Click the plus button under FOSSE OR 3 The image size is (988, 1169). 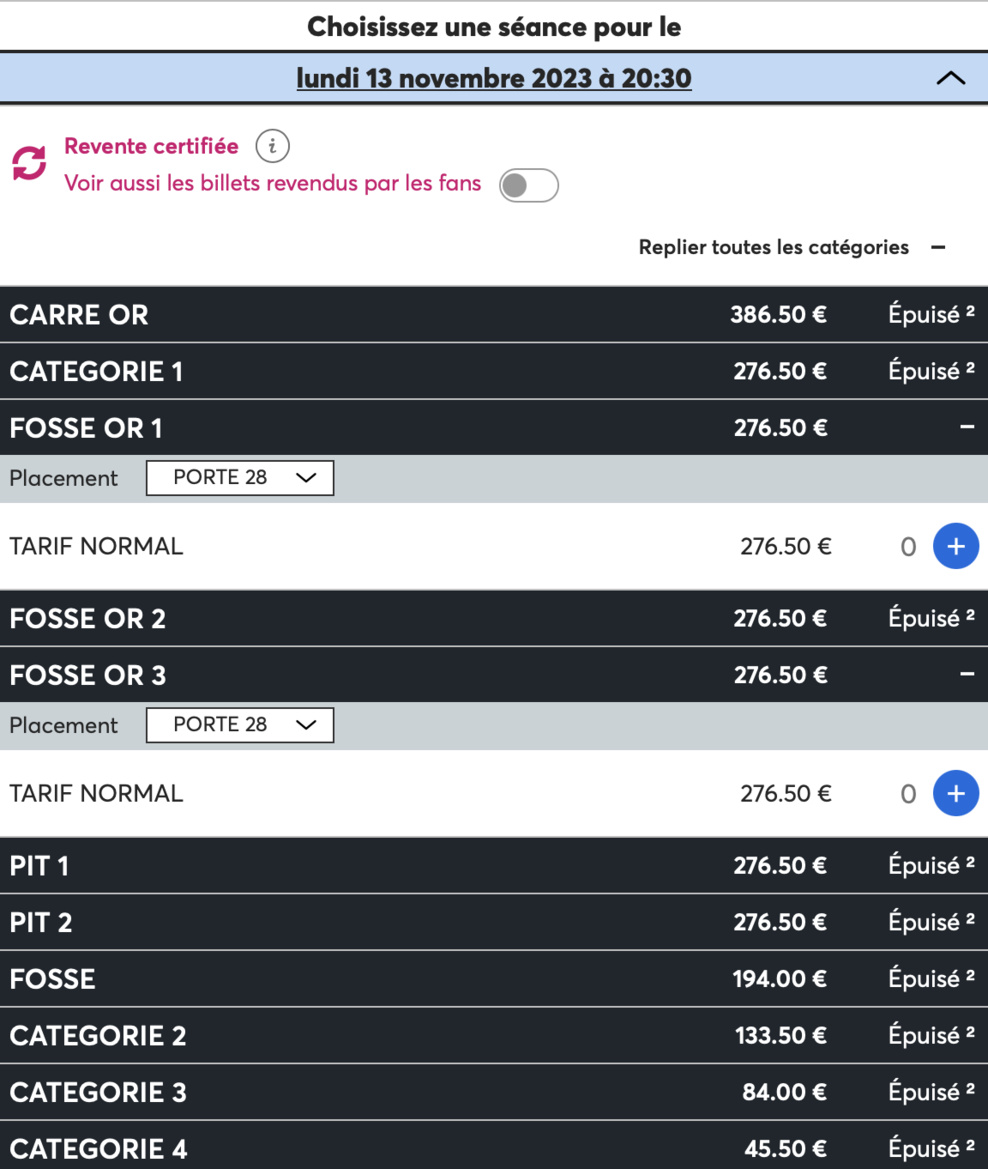[x=956, y=793]
